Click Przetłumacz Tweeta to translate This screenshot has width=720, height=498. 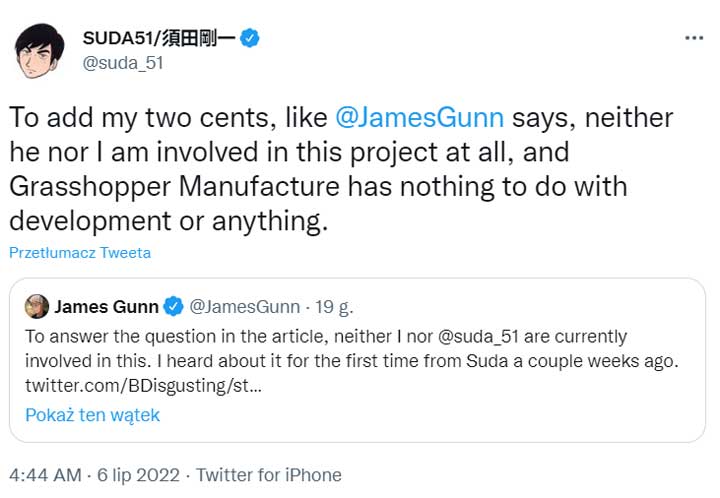point(80,253)
